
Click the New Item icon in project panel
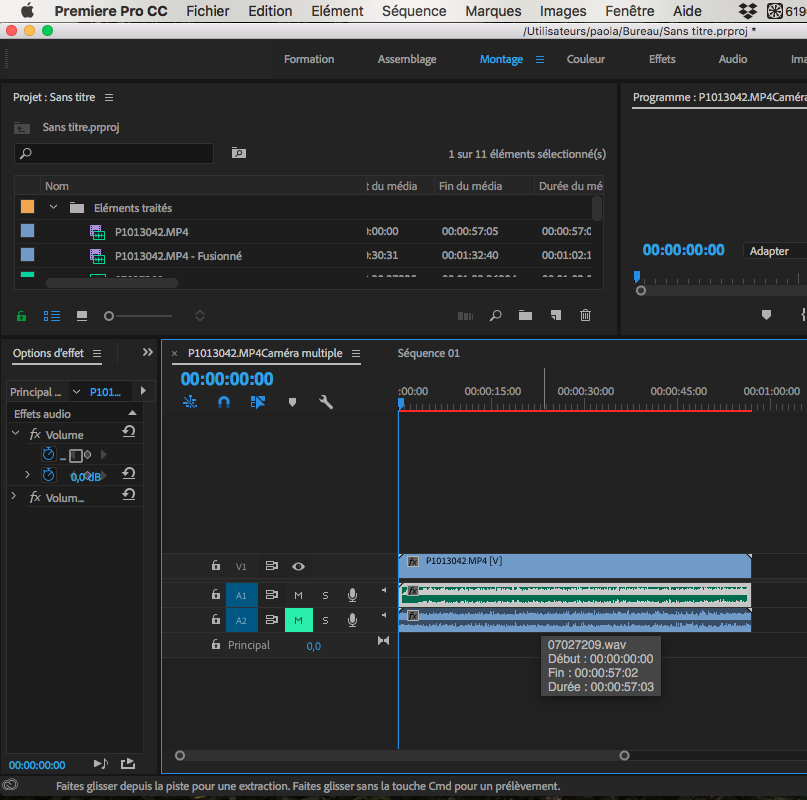tap(556, 315)
